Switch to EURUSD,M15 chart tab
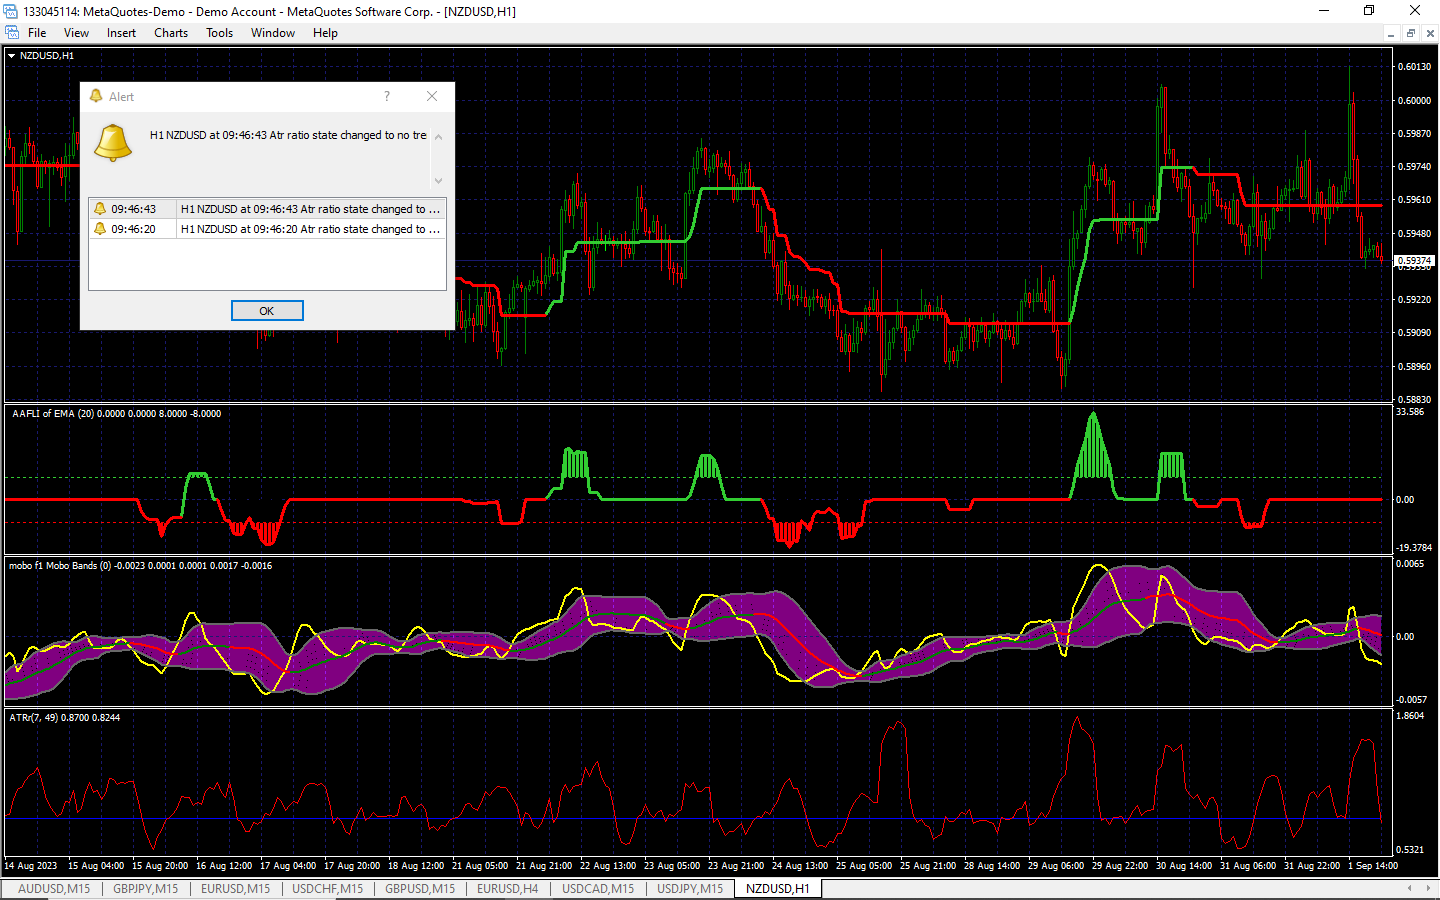 pyautogui.click(x=236, y=888)
